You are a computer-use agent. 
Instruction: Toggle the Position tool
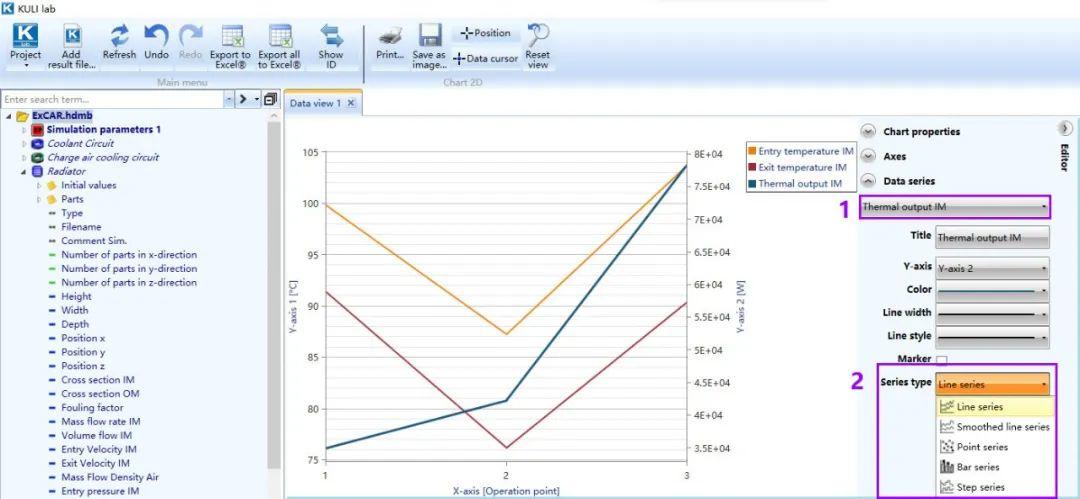(x=486, y=33)
